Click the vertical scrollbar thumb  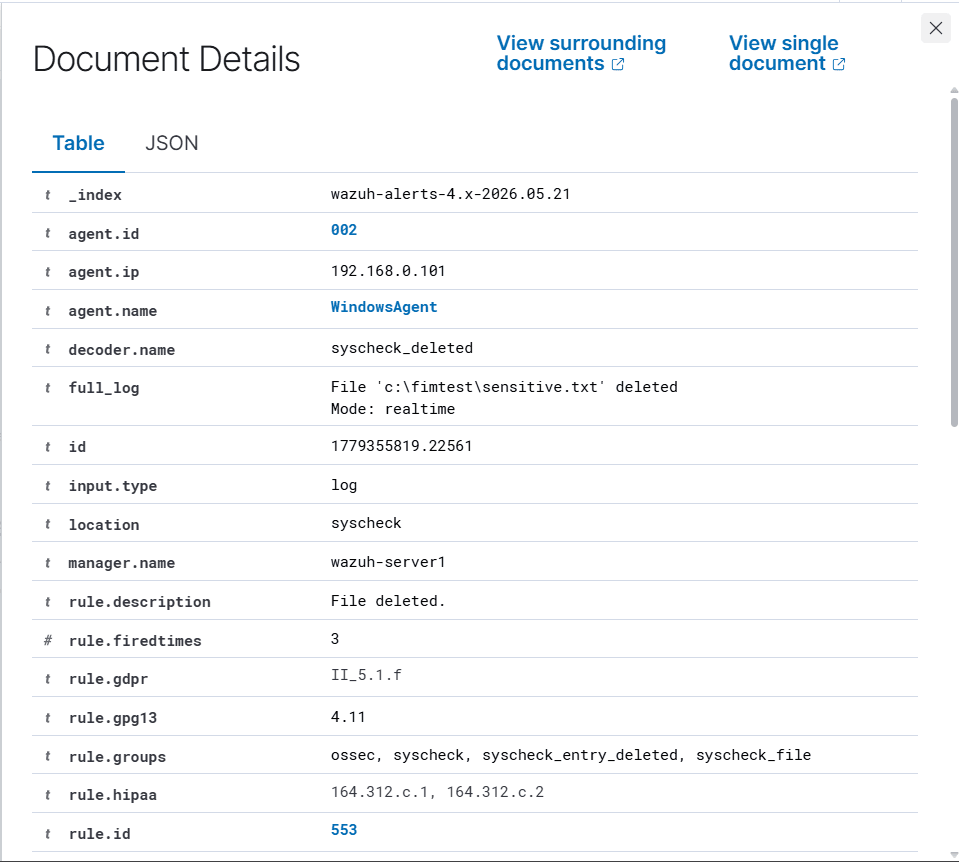pos(954,262)
